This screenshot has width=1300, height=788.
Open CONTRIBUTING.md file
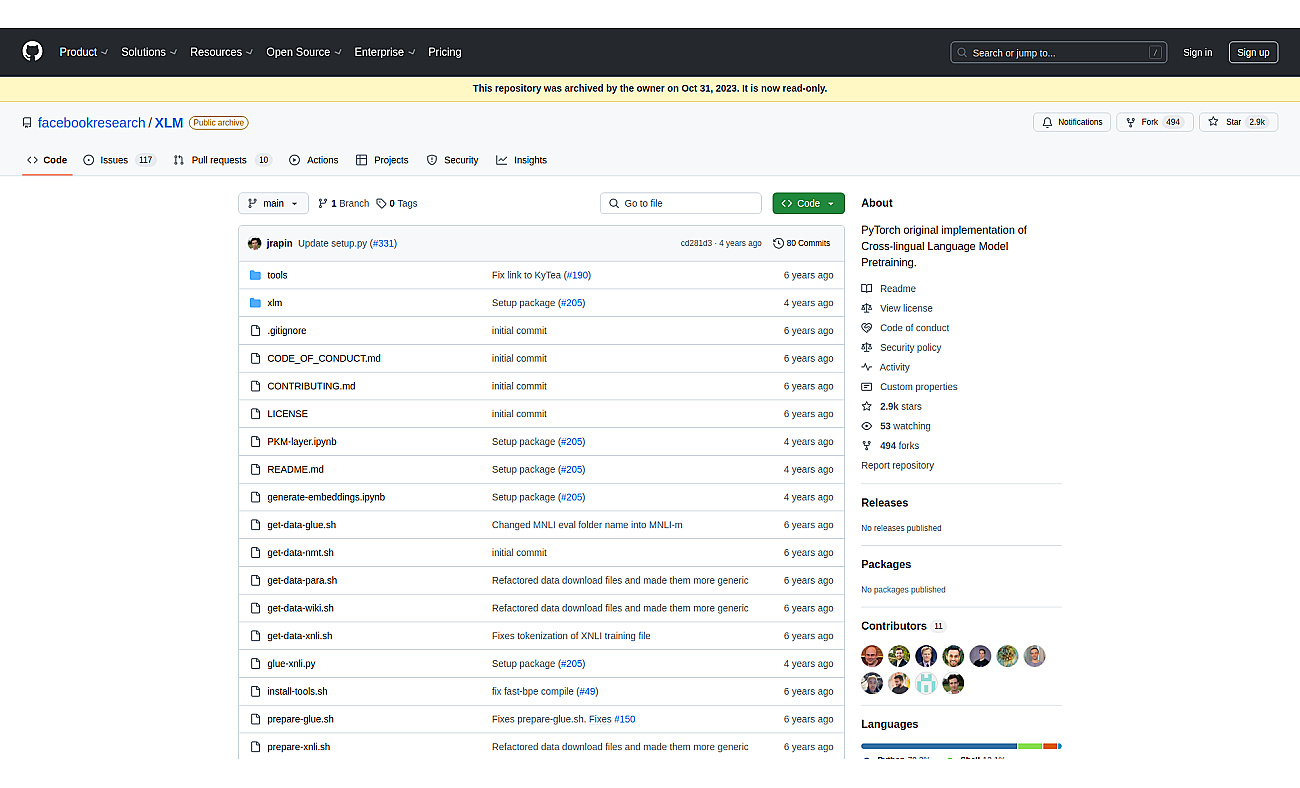311,386
